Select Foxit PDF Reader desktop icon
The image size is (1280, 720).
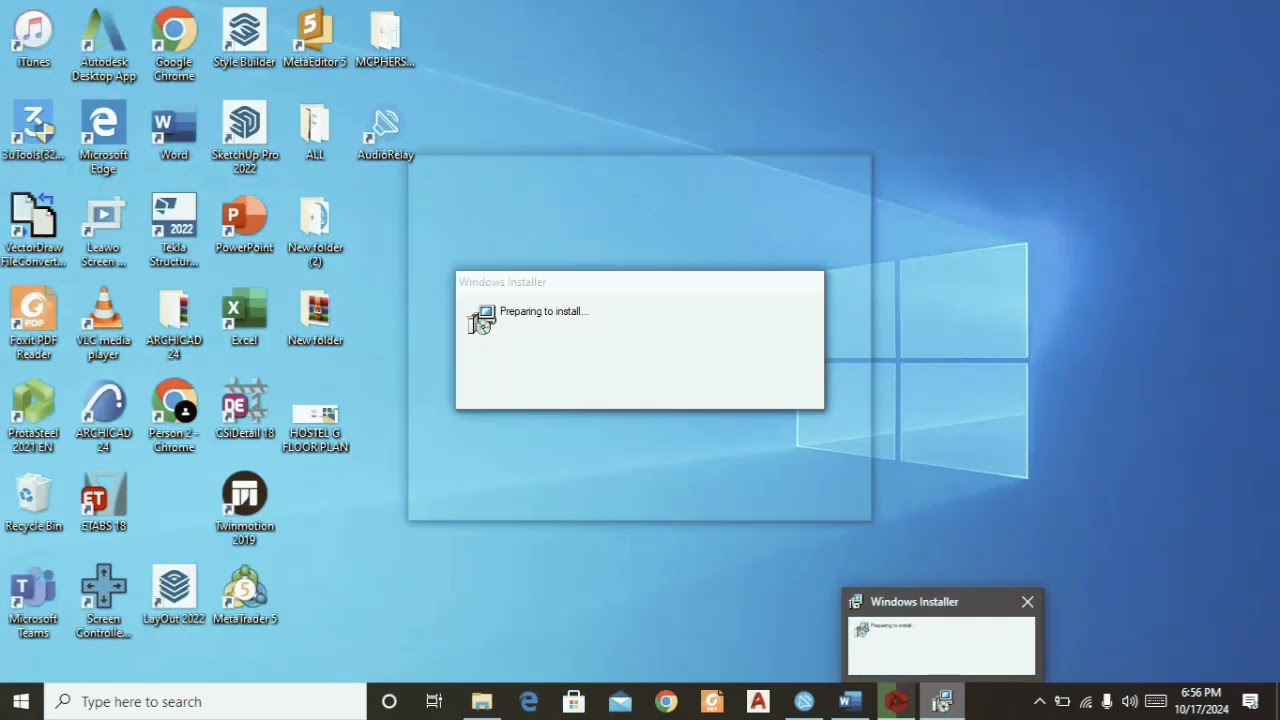coord(33,325)
